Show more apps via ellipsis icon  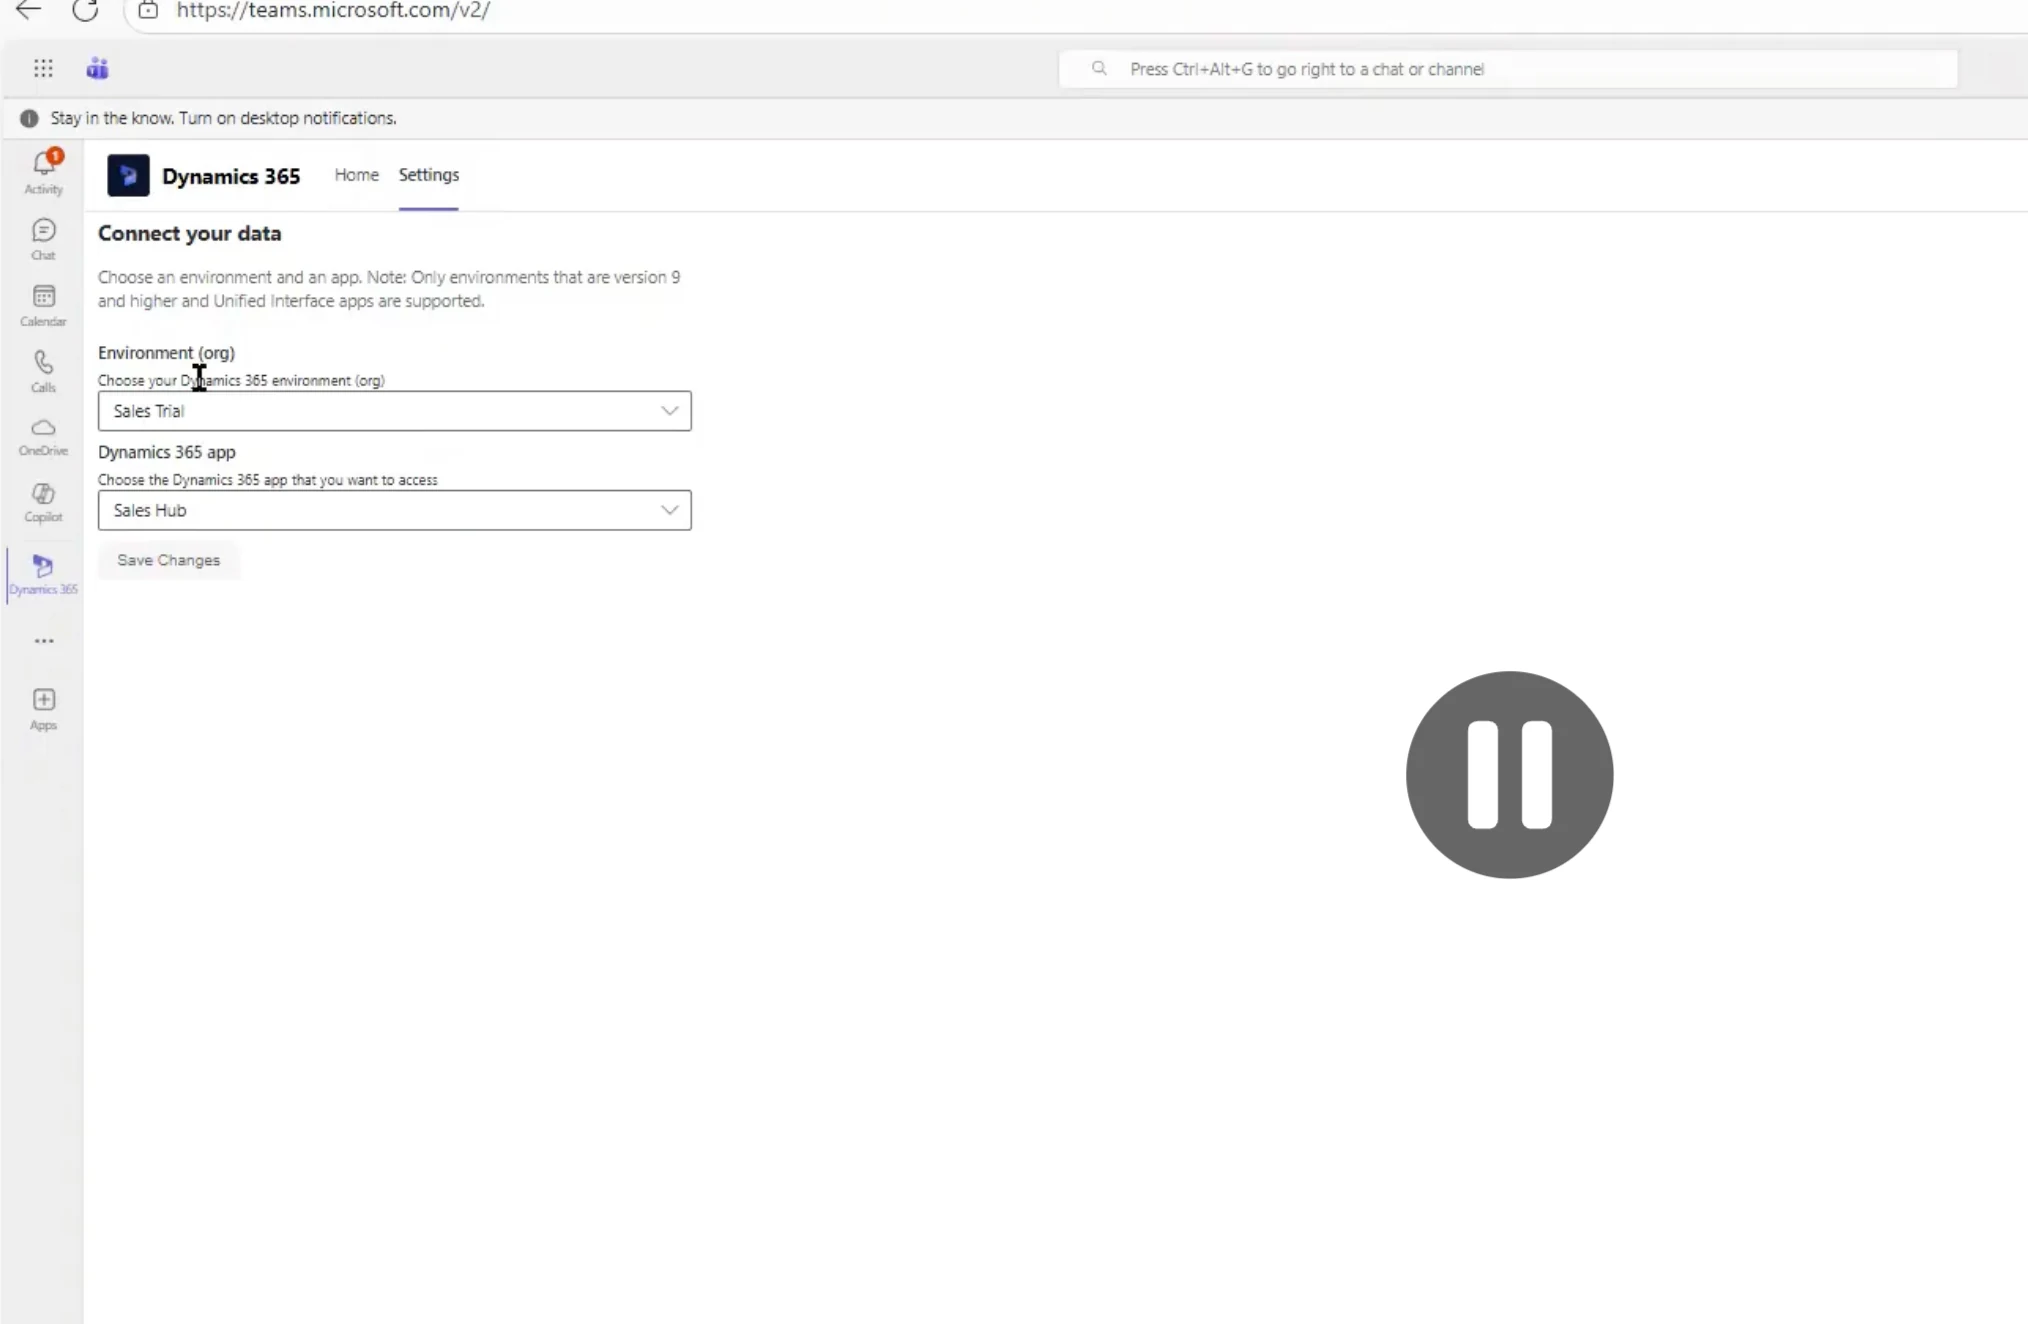click(44, 641)
